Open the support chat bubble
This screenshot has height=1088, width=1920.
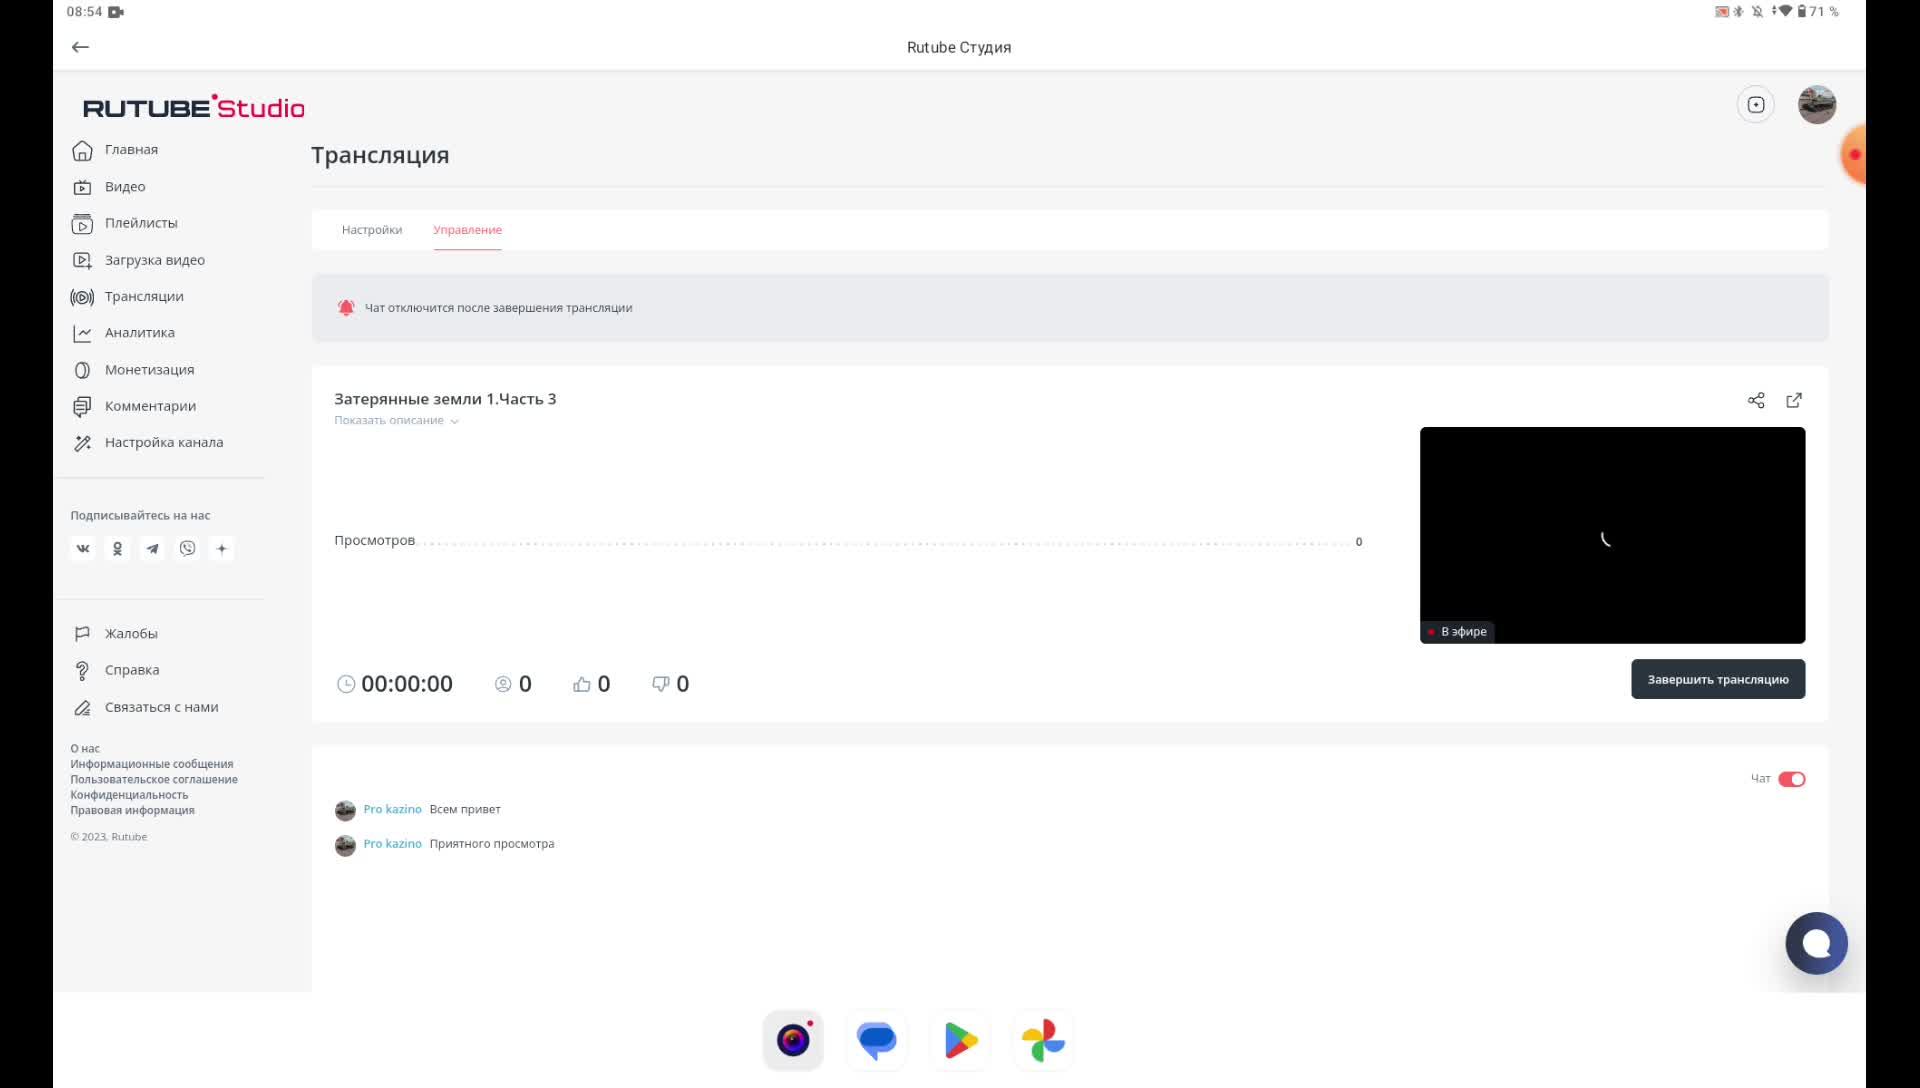coord(1816,943)
